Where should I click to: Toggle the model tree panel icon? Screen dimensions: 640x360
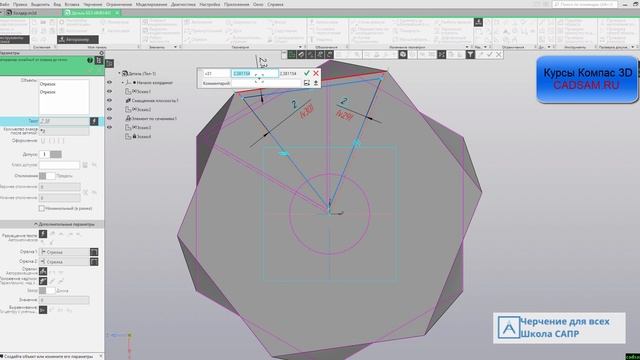tap(109, 63)
